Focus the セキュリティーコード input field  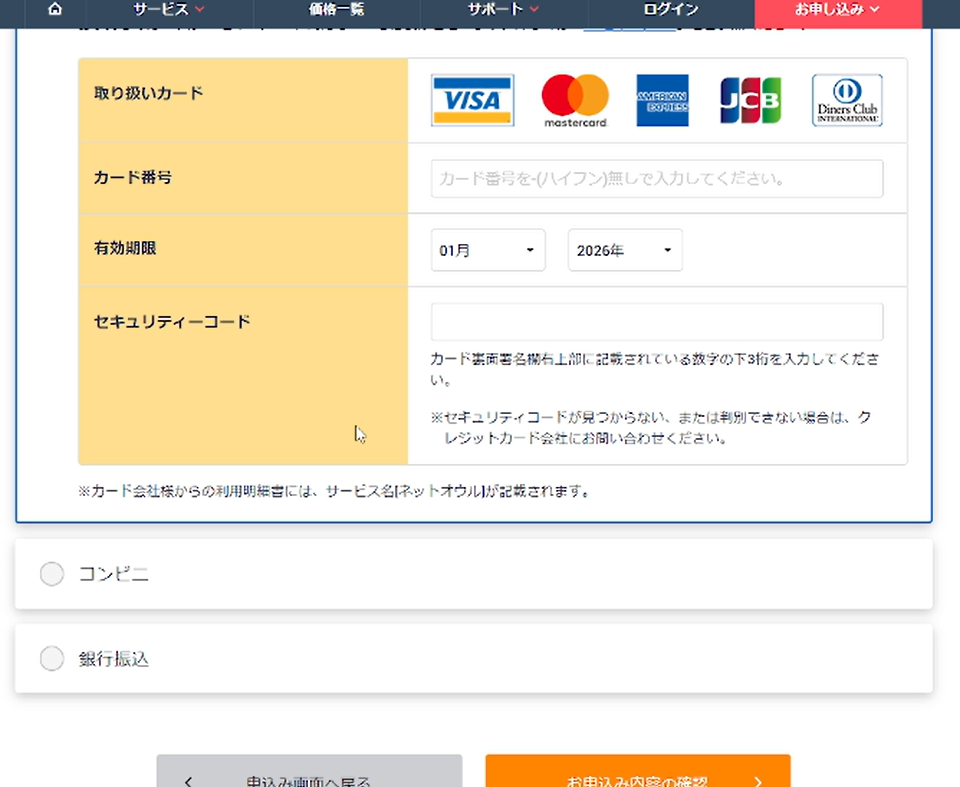point(657,322)
